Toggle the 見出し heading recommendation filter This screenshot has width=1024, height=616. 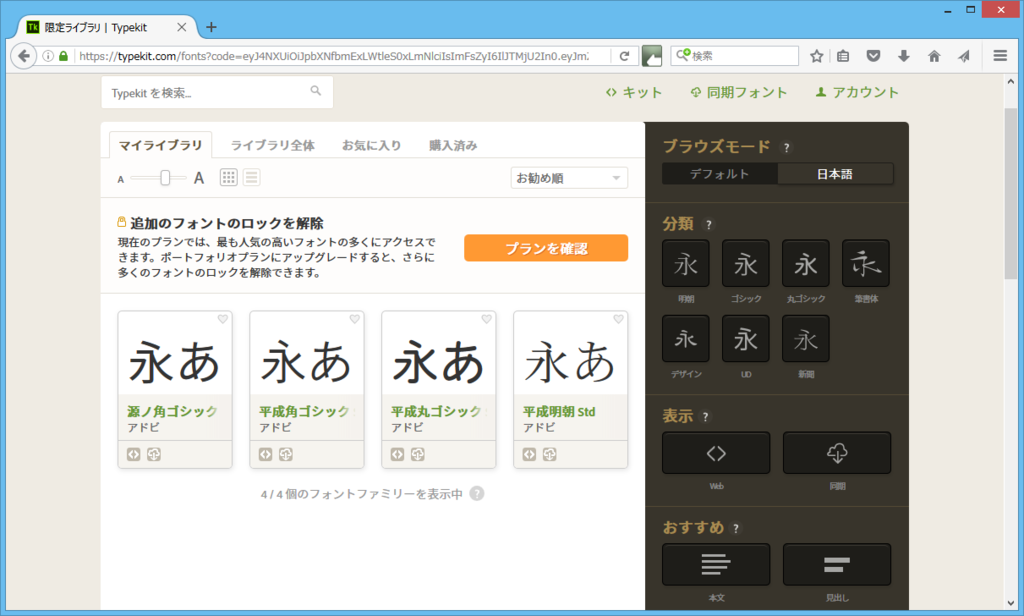tap(837, 564)
